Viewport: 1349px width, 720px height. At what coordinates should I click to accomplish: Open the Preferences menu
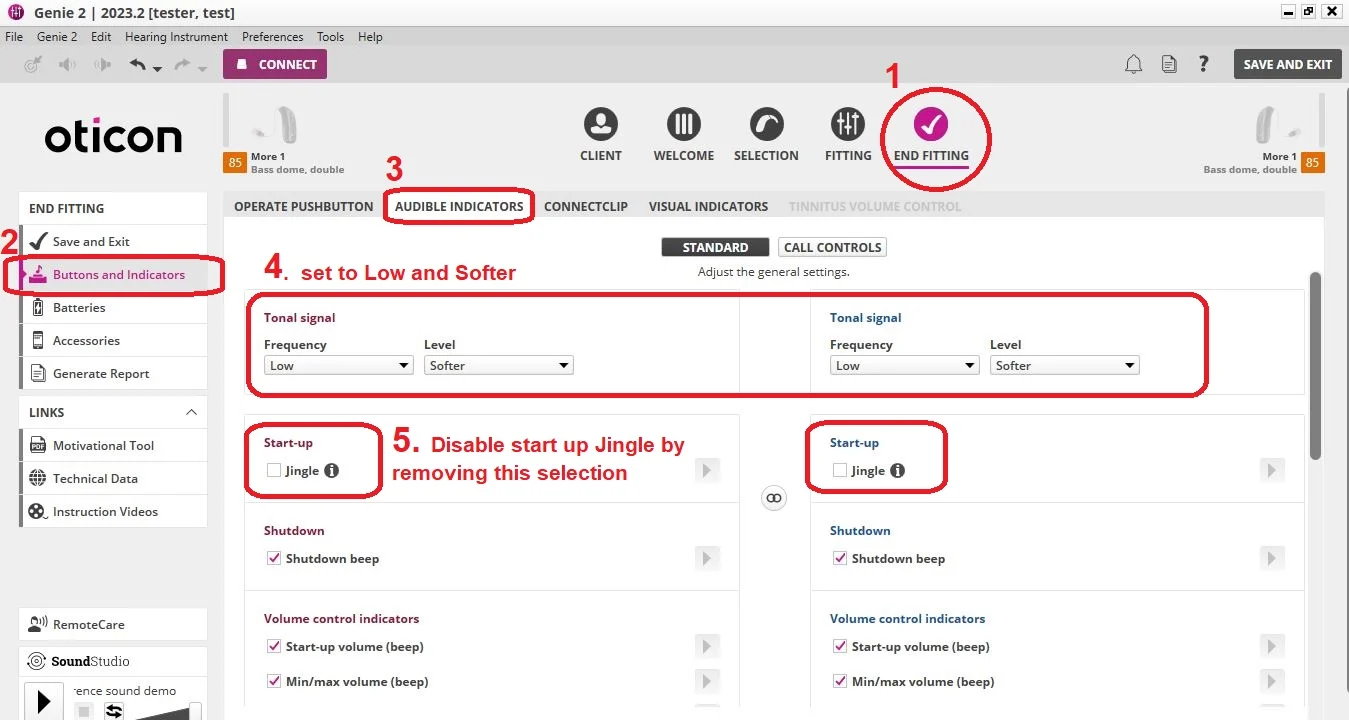(272, 37)
